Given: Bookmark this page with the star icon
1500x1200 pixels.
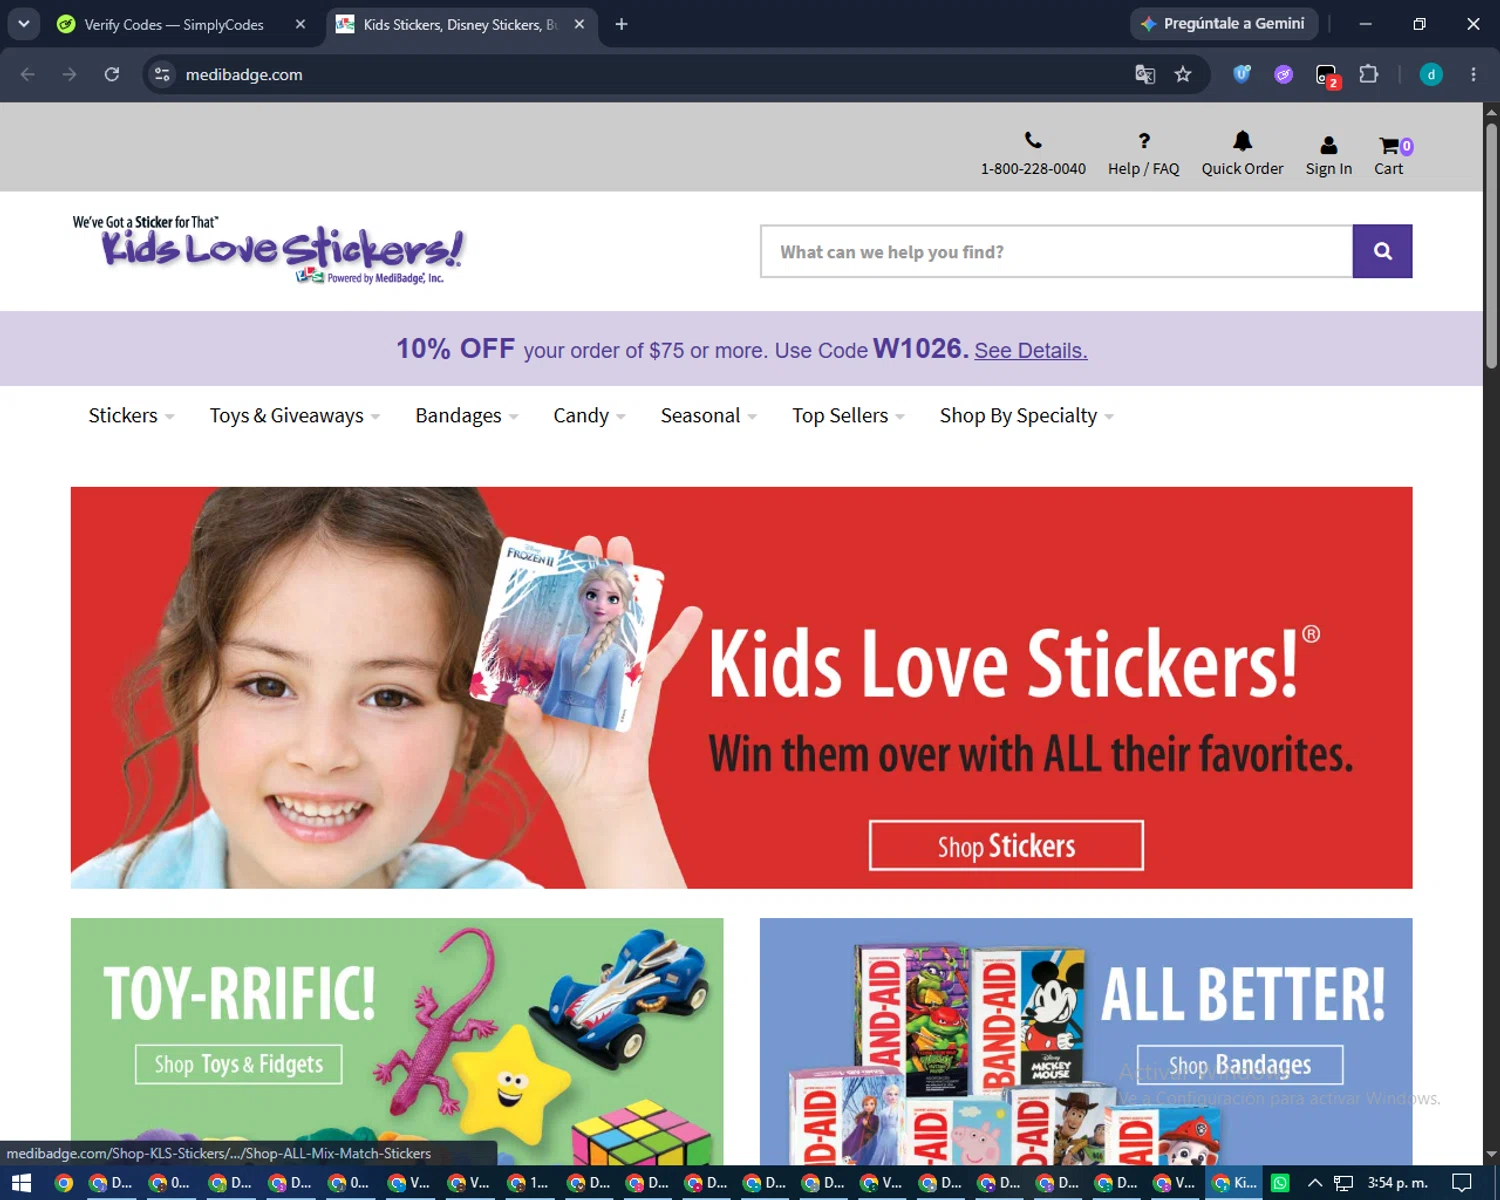Looking at the screenshot, I should [1183, 74].
